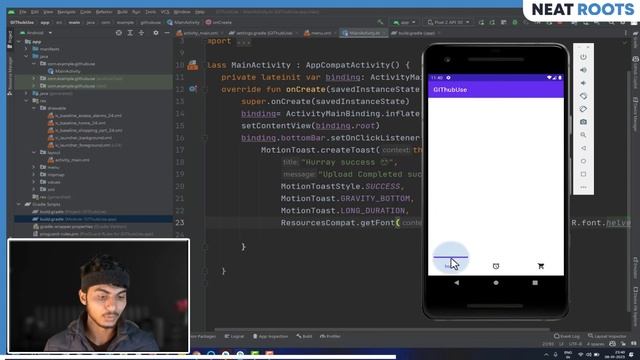Open the Pixel 2 API 30 device dropdown
The width and height of the screenshot is (640, 360).
tap(448, 22)
